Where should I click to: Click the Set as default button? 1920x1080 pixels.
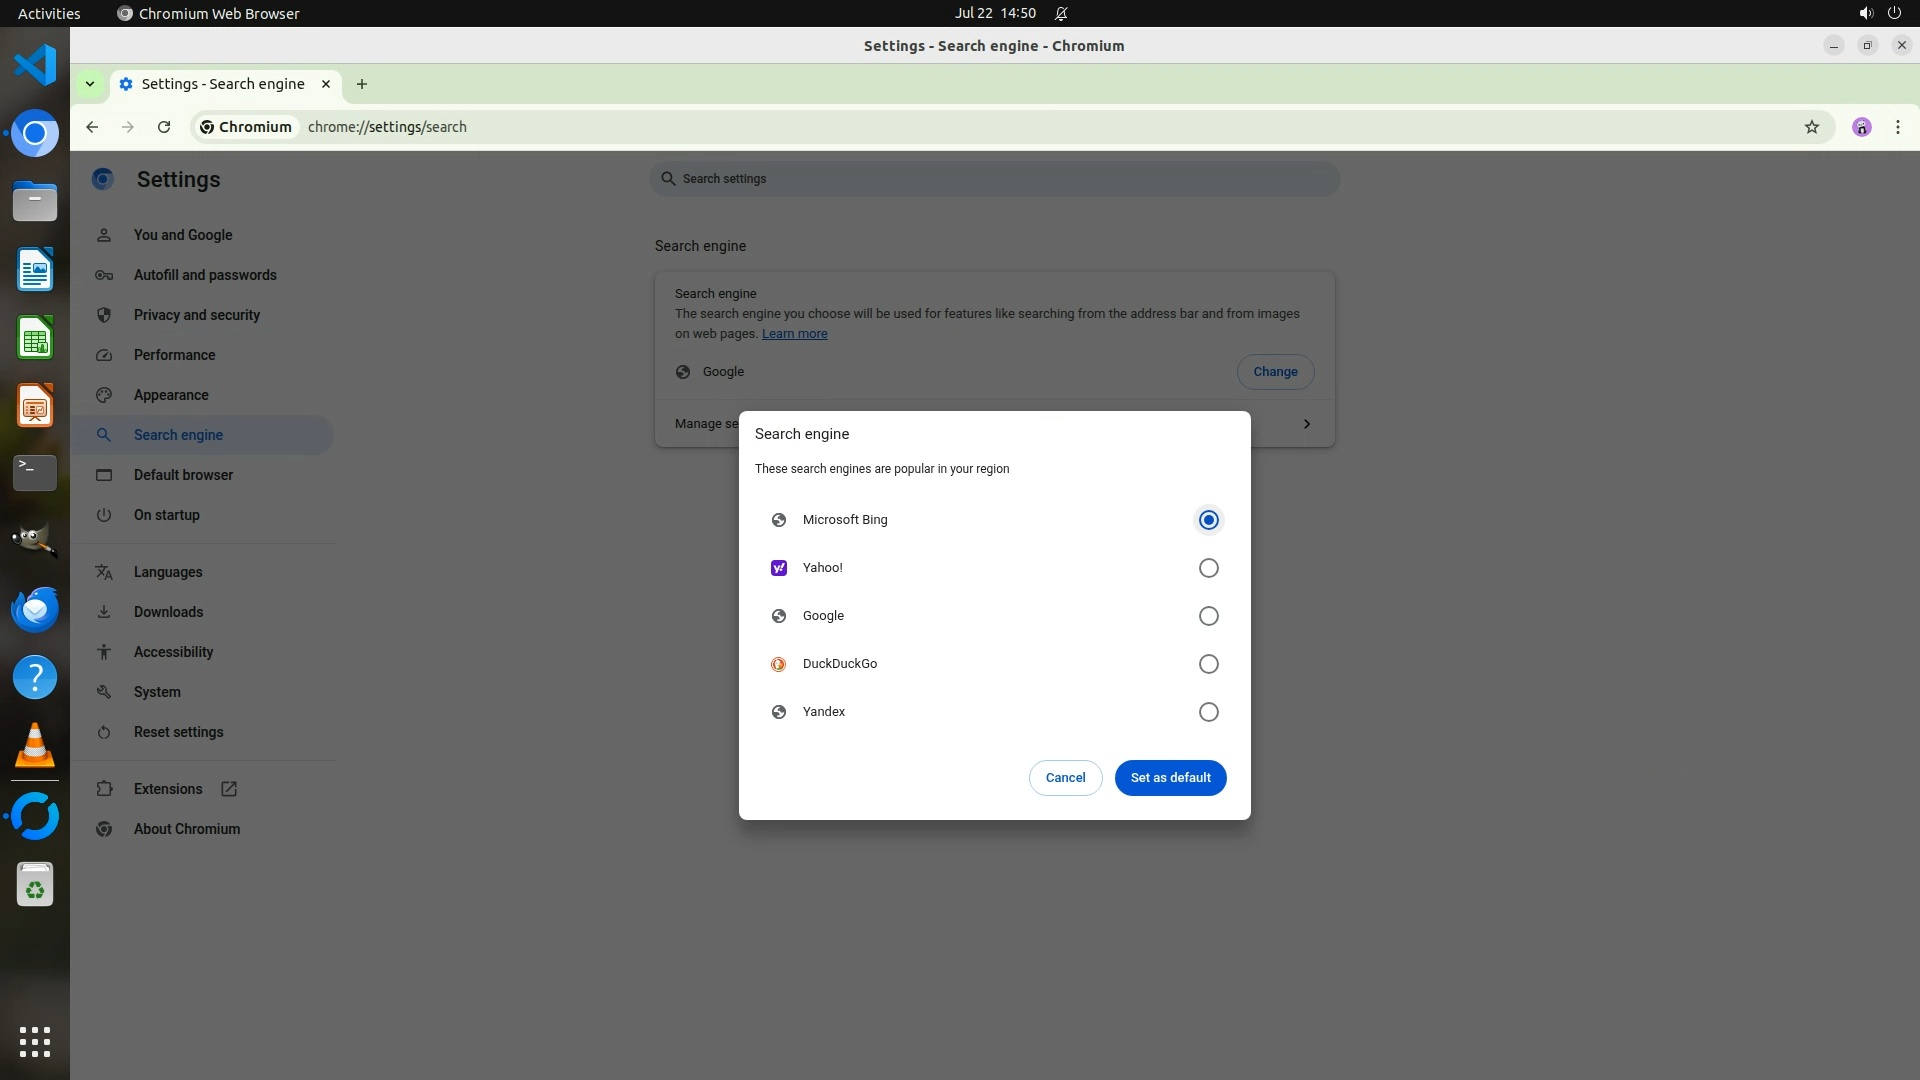(x=1170, y=778)
